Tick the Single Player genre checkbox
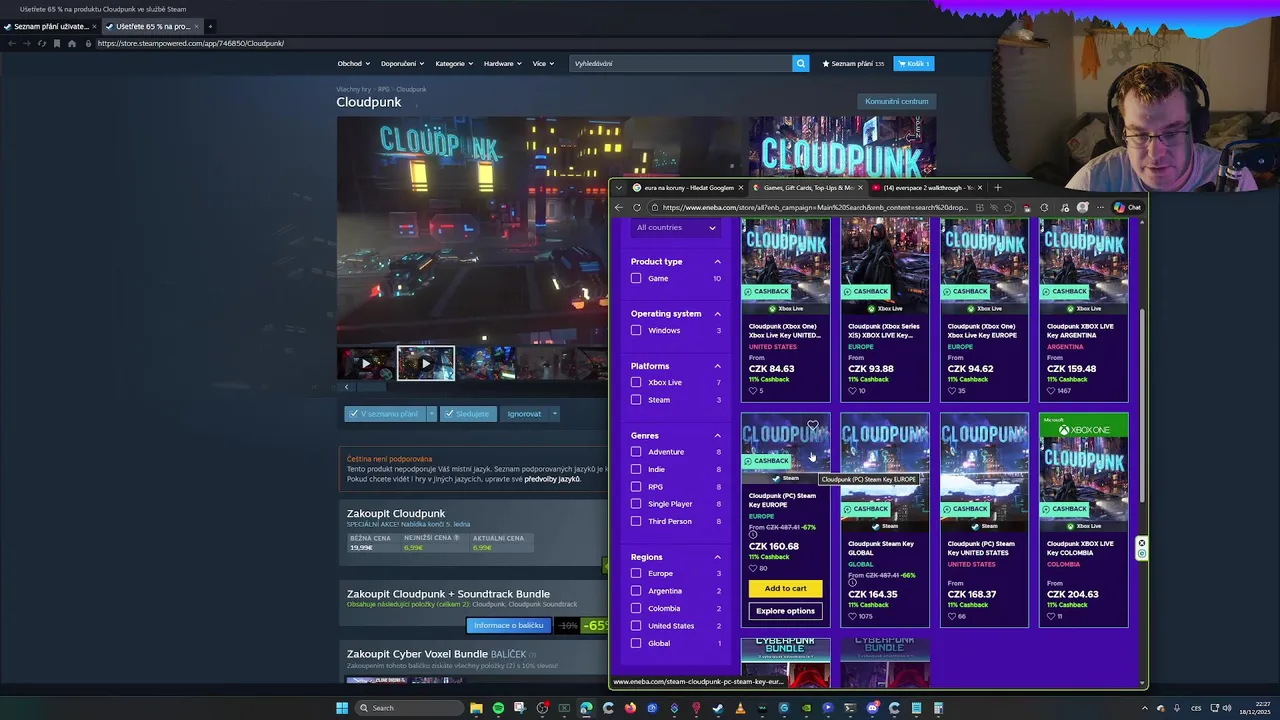Image resolution: width=1280 pixels, height=720 pixels. point(636,504)
